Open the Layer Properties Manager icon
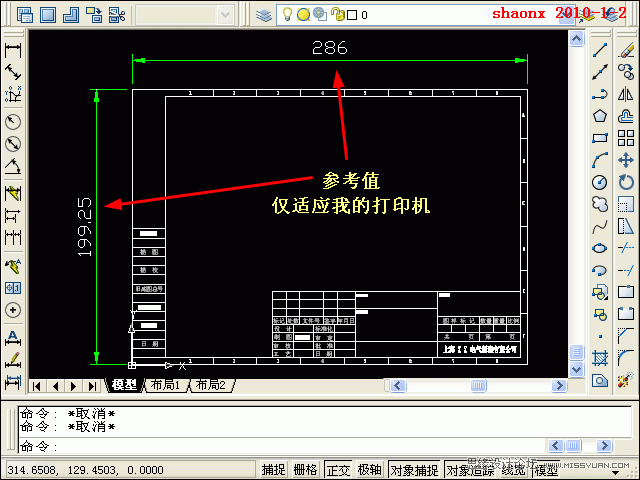The image size is (640, 480). [265, 15]
